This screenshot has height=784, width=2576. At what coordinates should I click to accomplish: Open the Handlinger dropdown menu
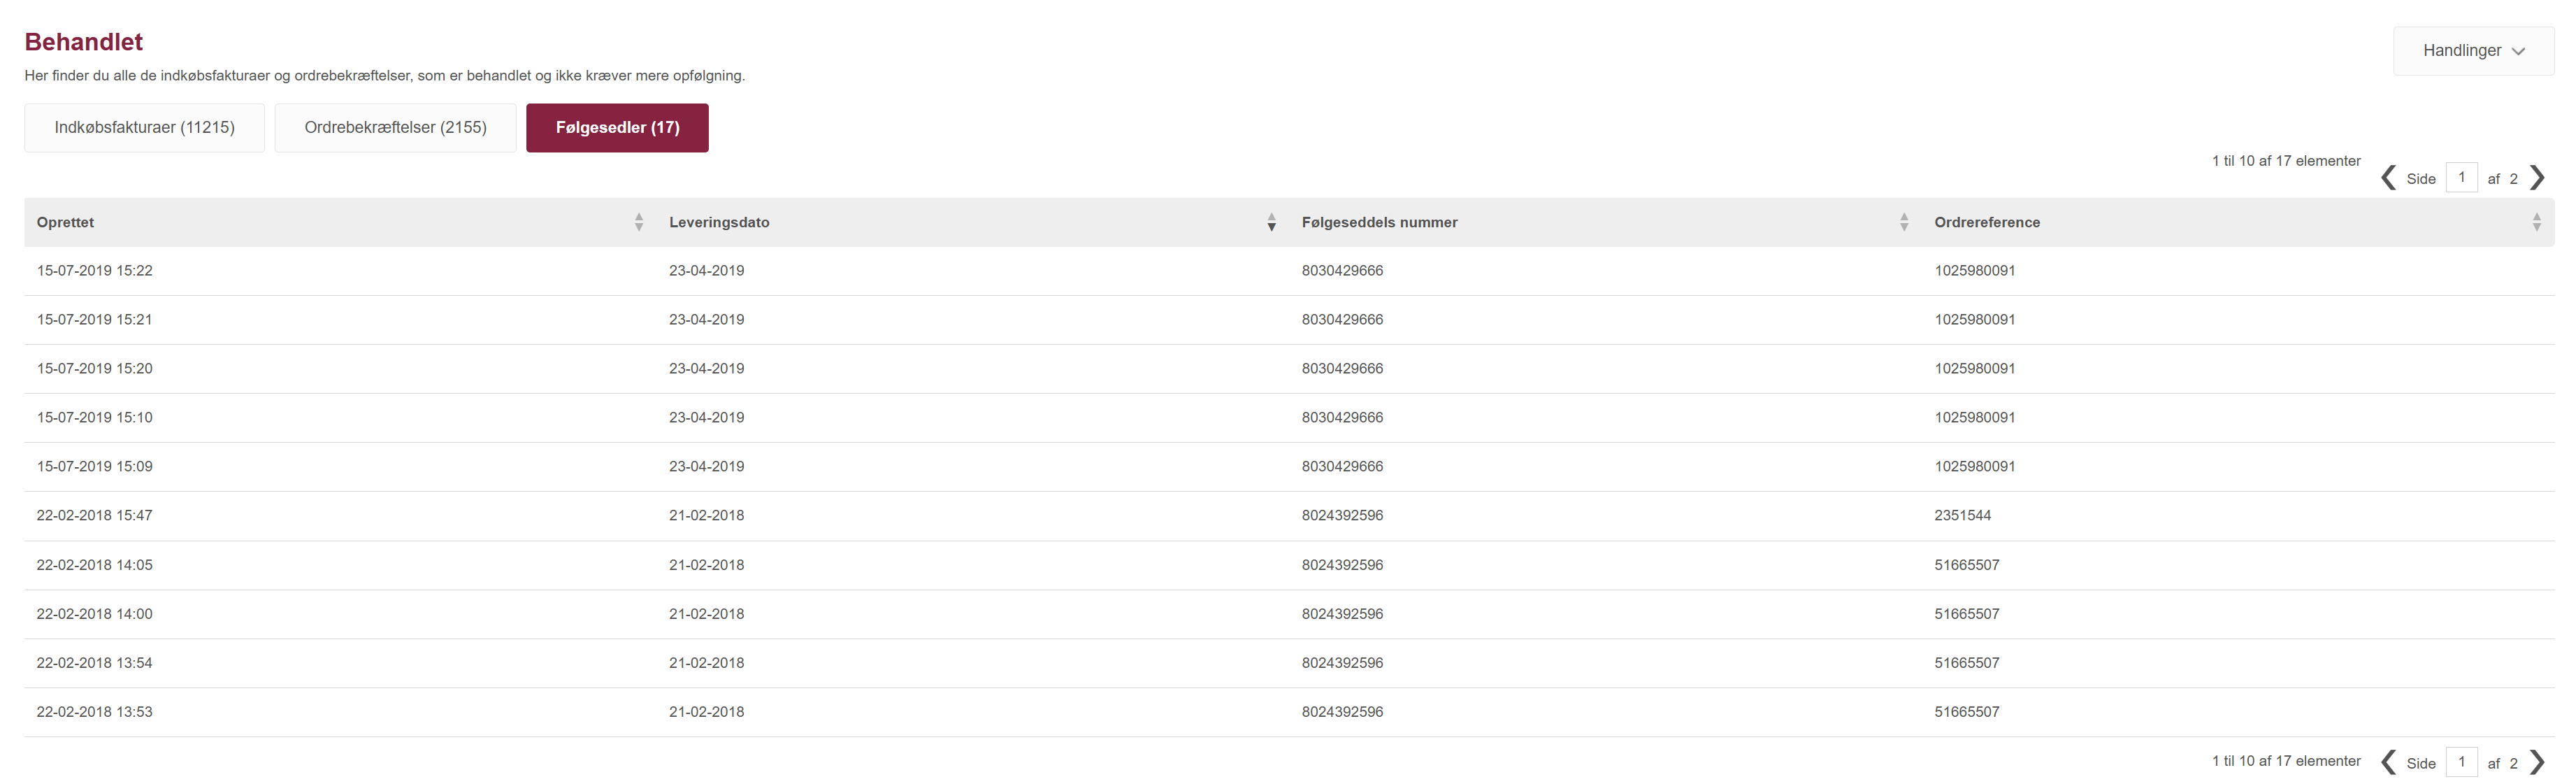(x=2473, y=51)
